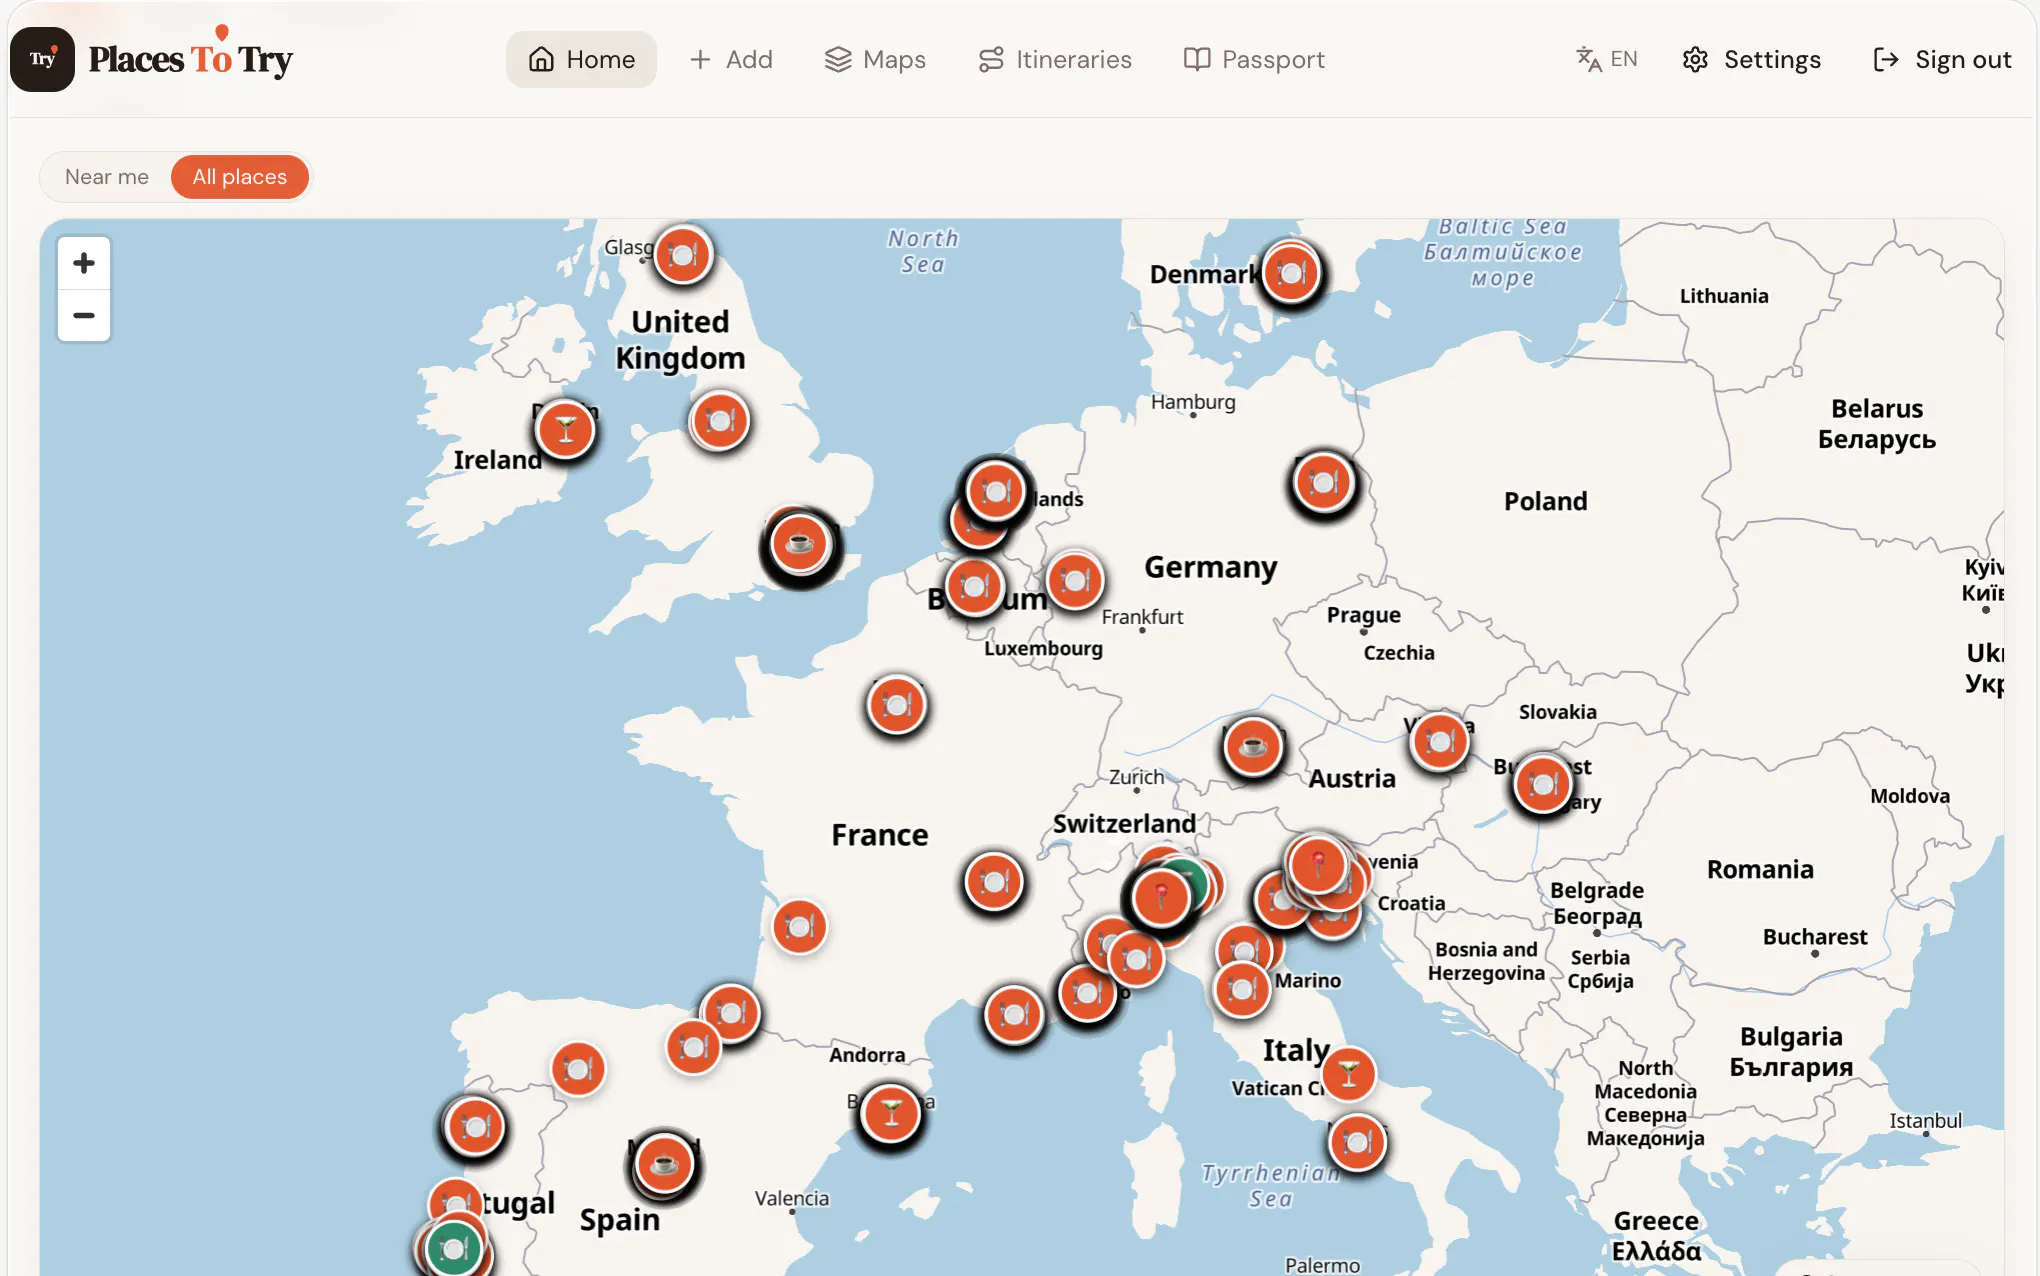Viewport: 2040px width, 1276px height.
Task: Open the restaurant pin near San Marino
Action: pos(1242,989)
